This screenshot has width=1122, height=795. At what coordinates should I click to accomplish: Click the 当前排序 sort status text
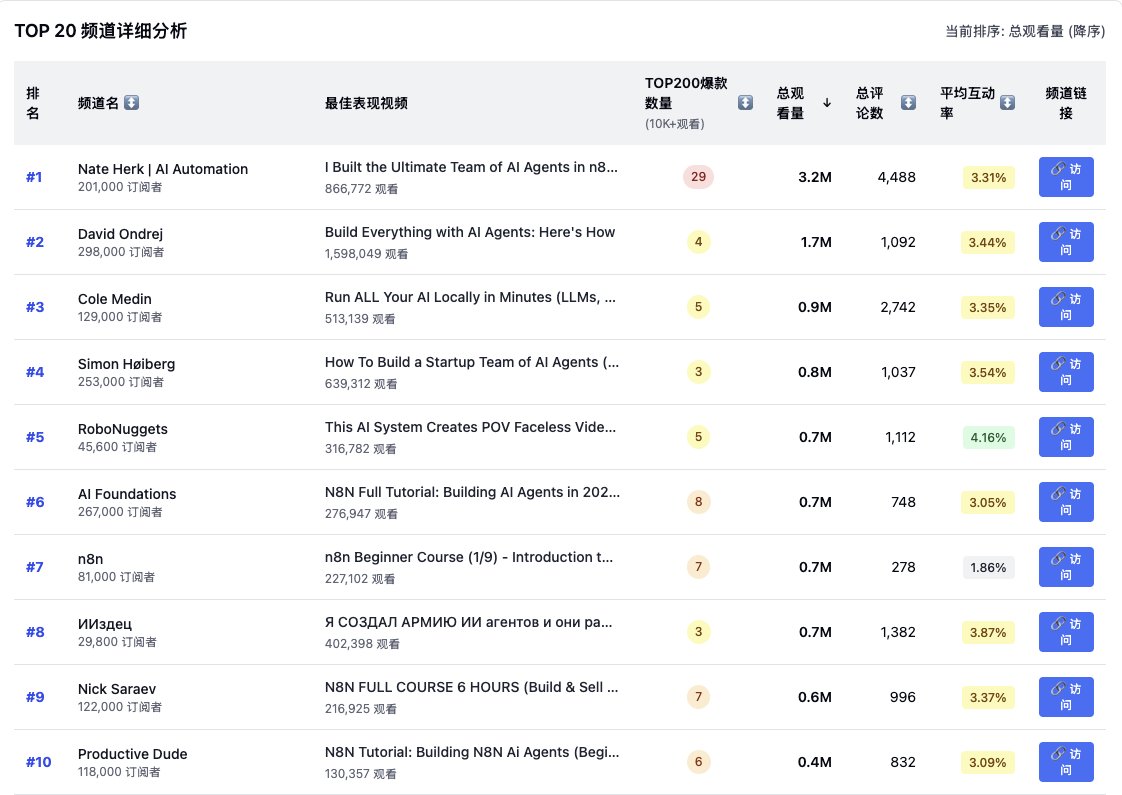1025,31
